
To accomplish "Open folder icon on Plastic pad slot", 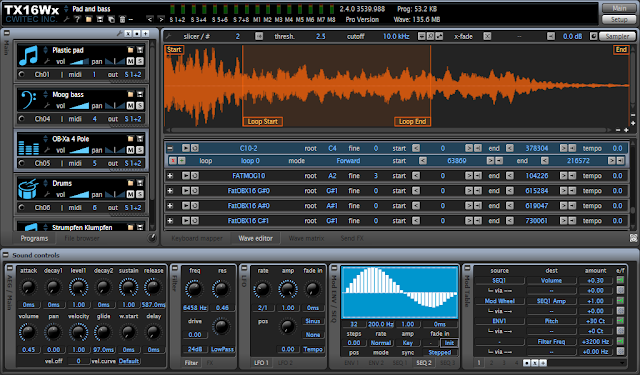I will 130,50.
